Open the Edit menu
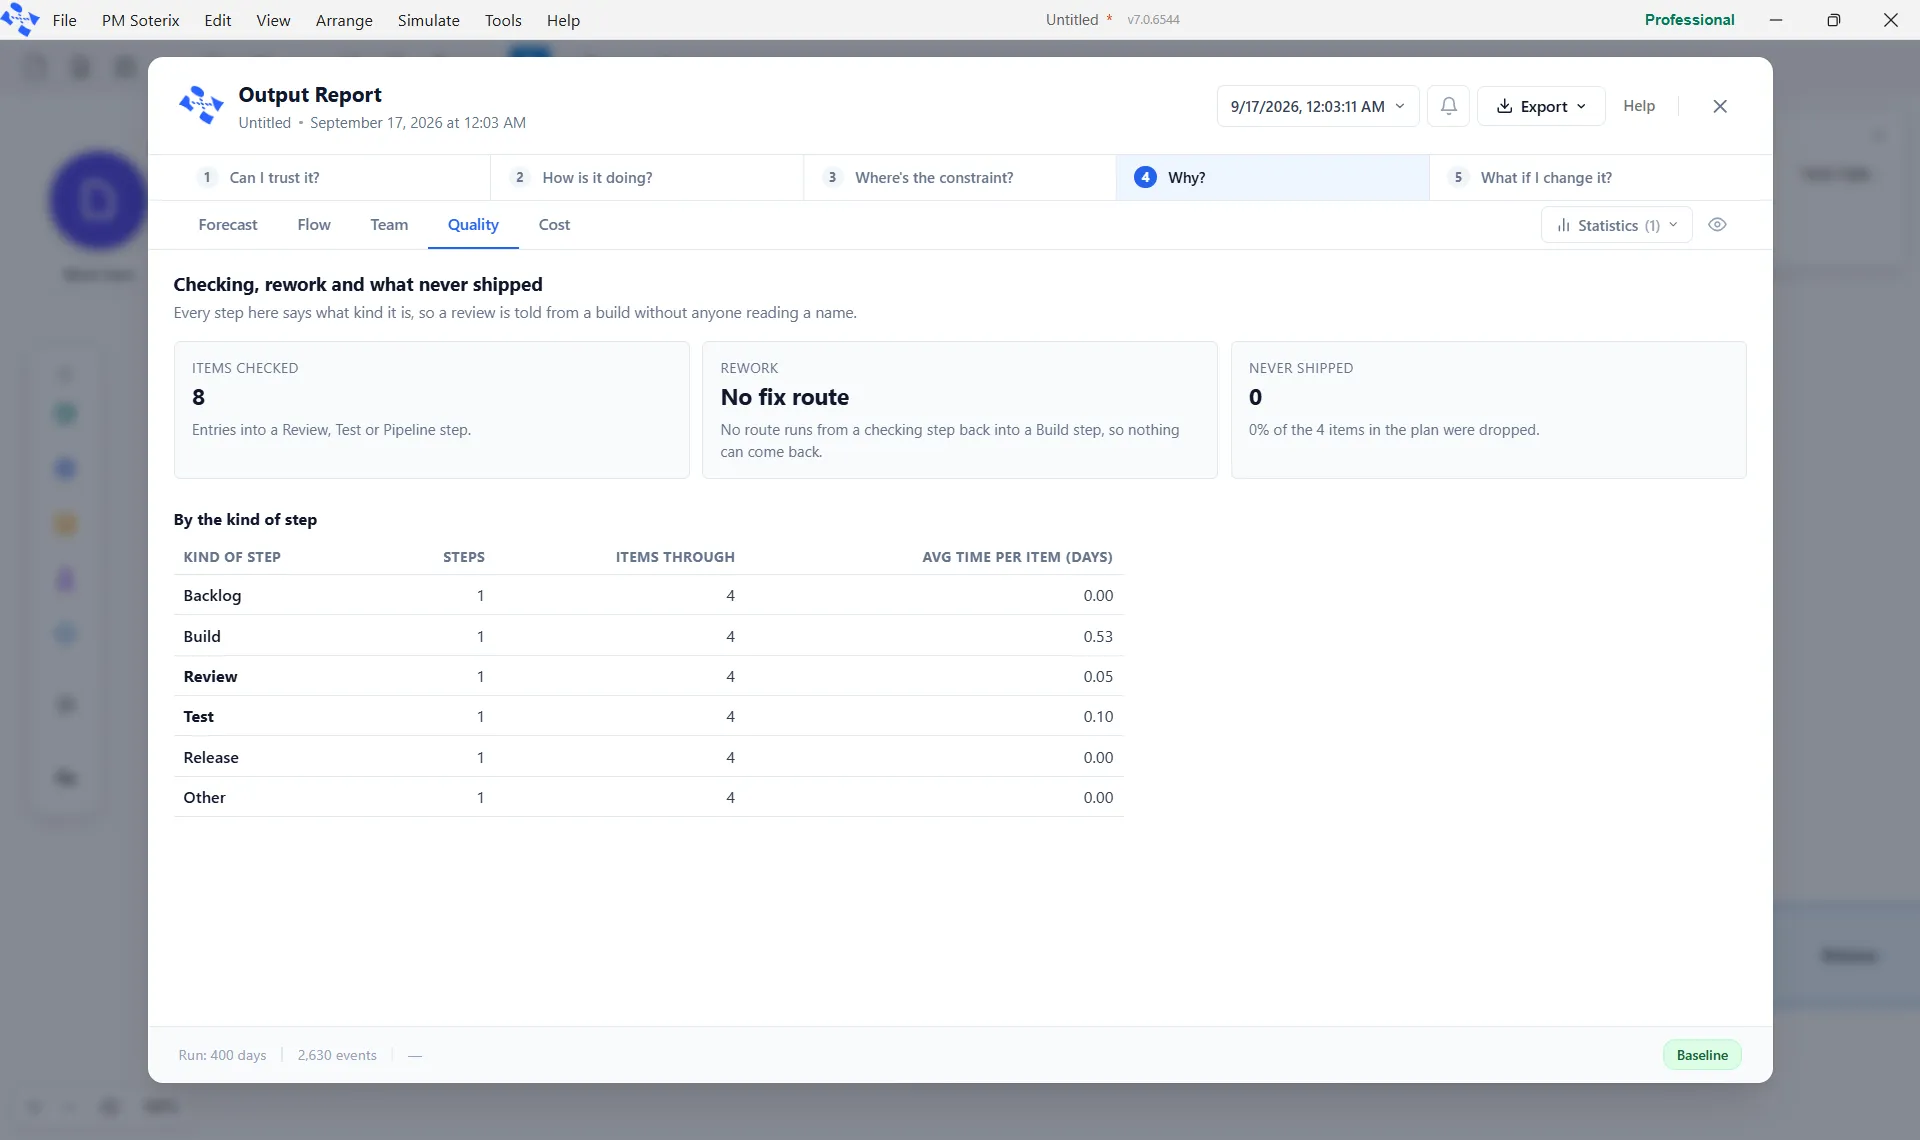Image resolution: width=1920 pixels, height=1140 pixels. point(217,20)
